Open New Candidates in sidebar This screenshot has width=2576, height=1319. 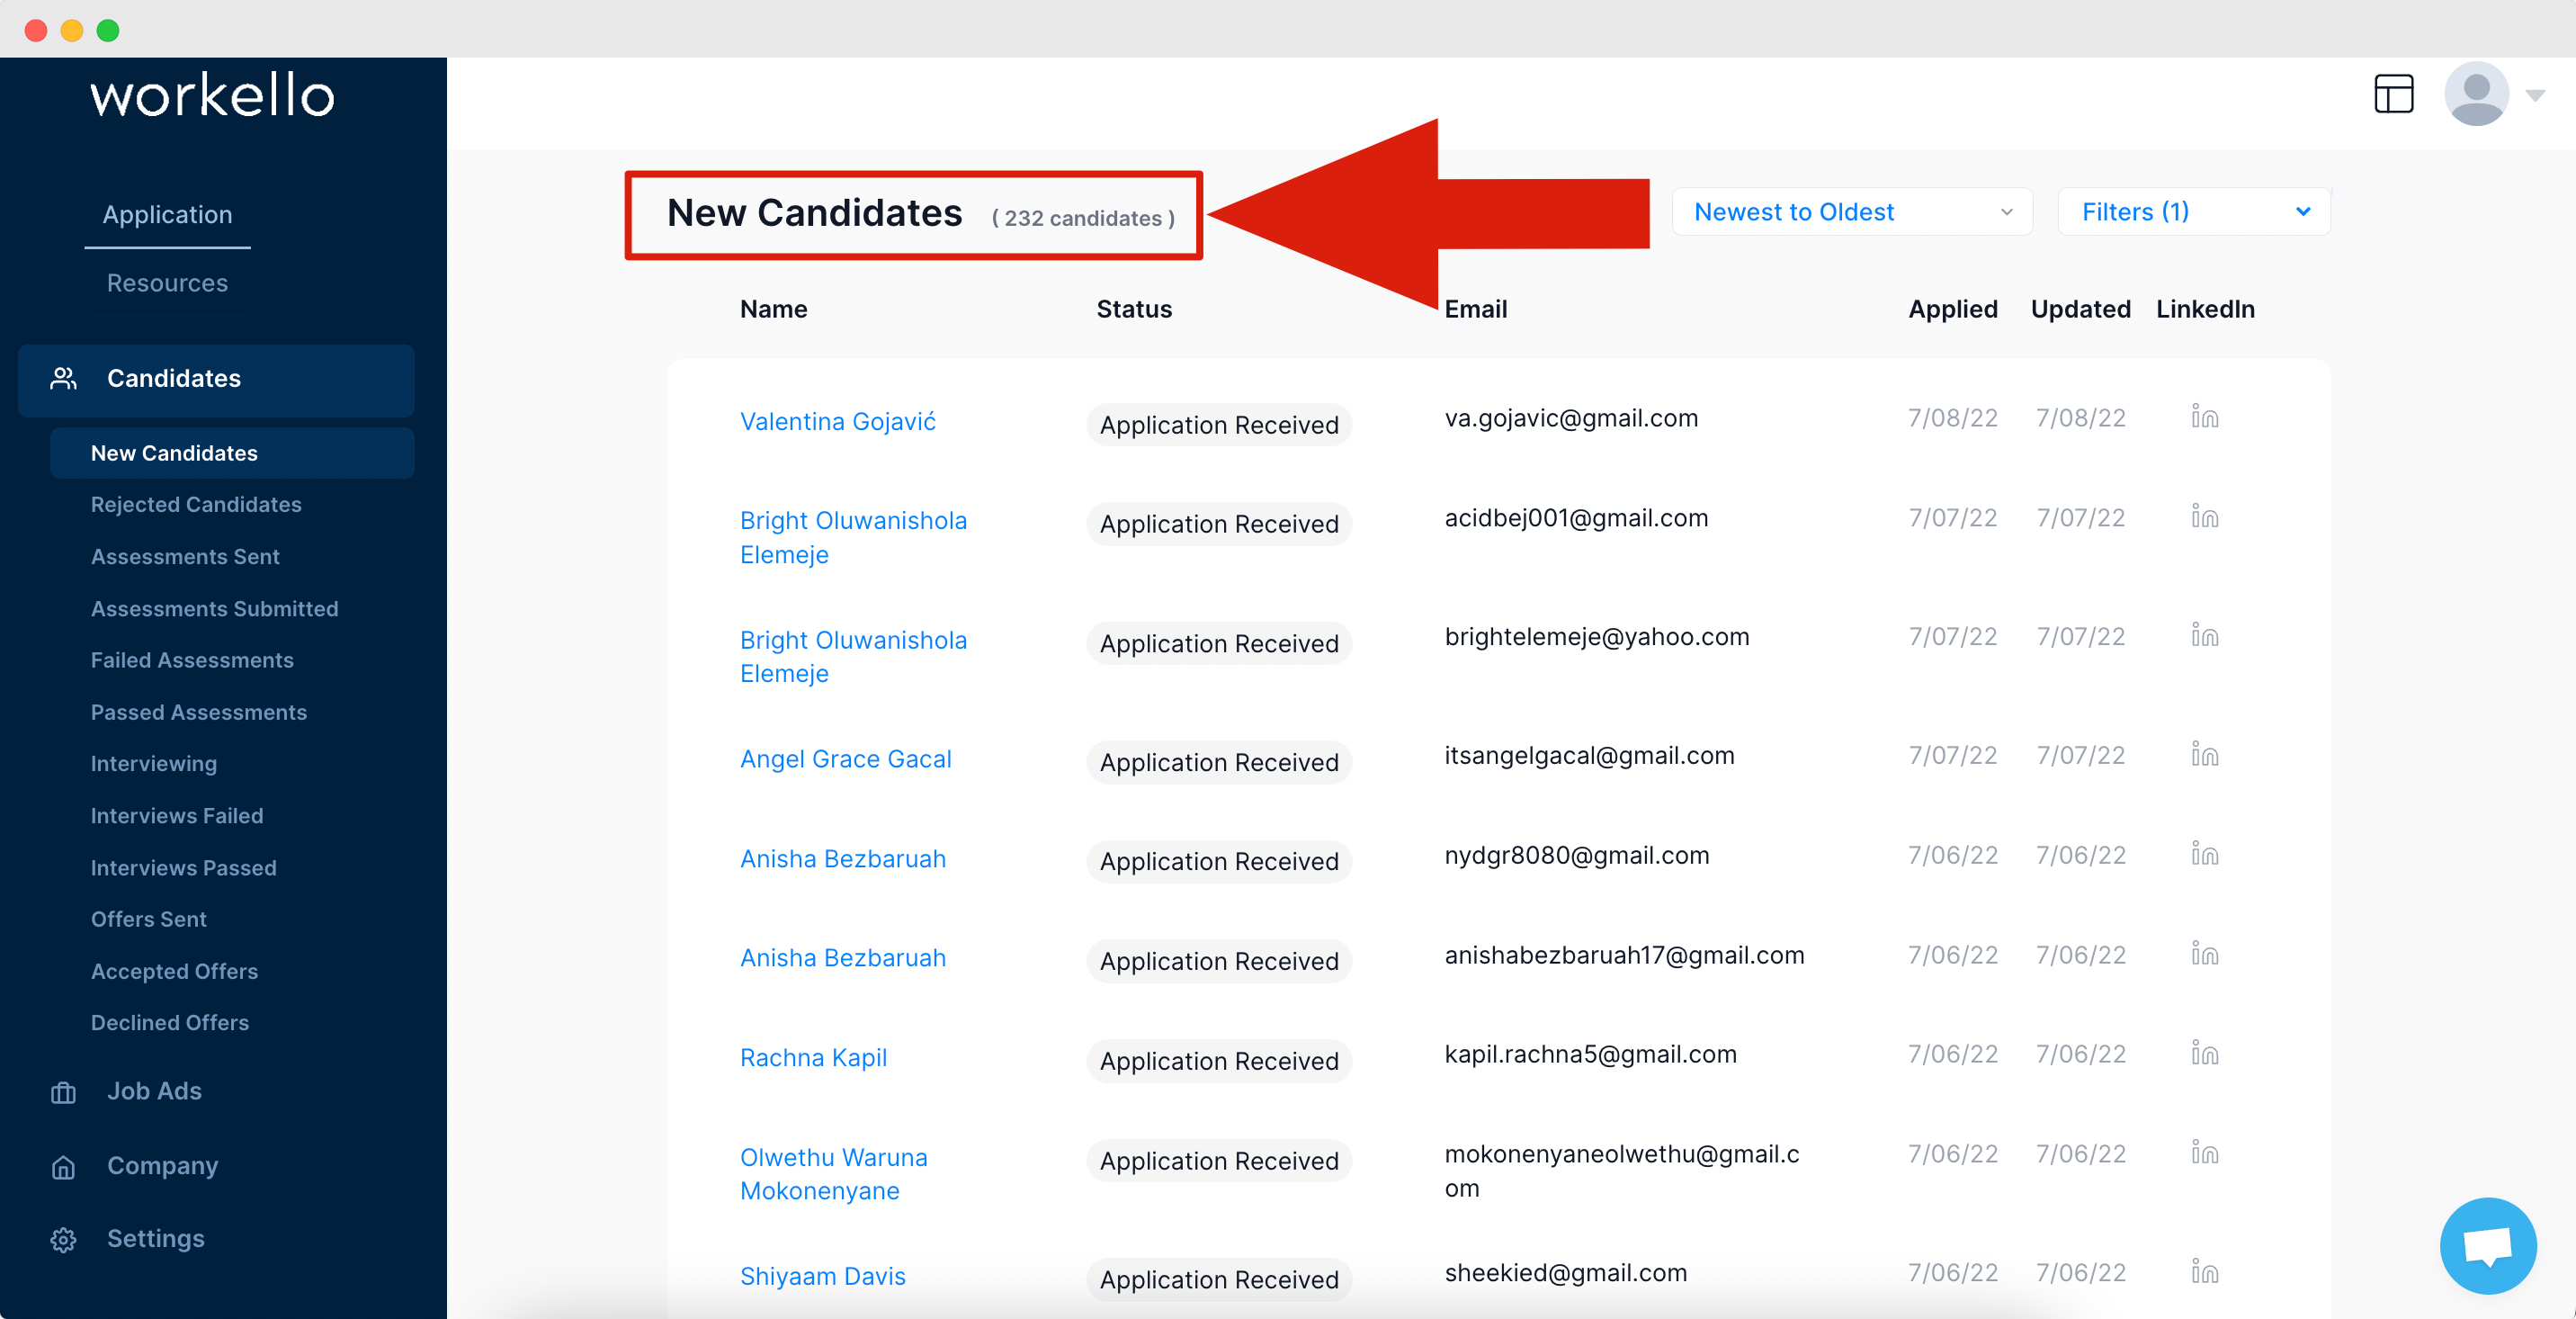[232, 453]
